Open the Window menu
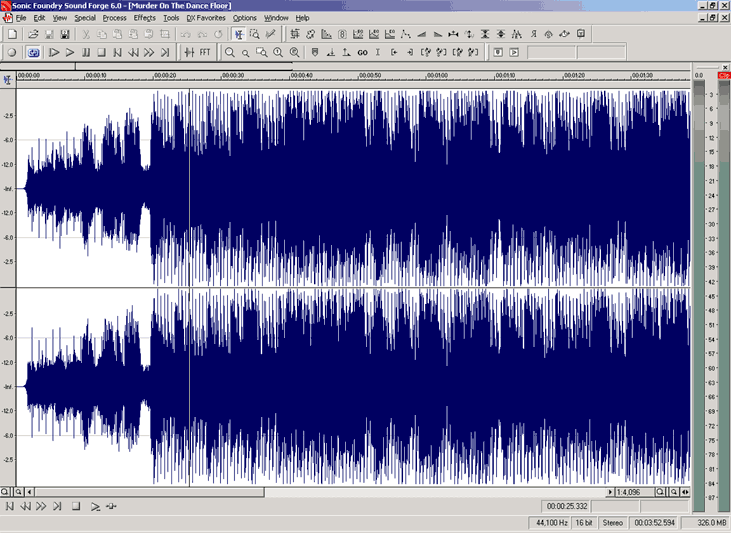This screenshot has height=533, width=731. (x=276, y=18)
